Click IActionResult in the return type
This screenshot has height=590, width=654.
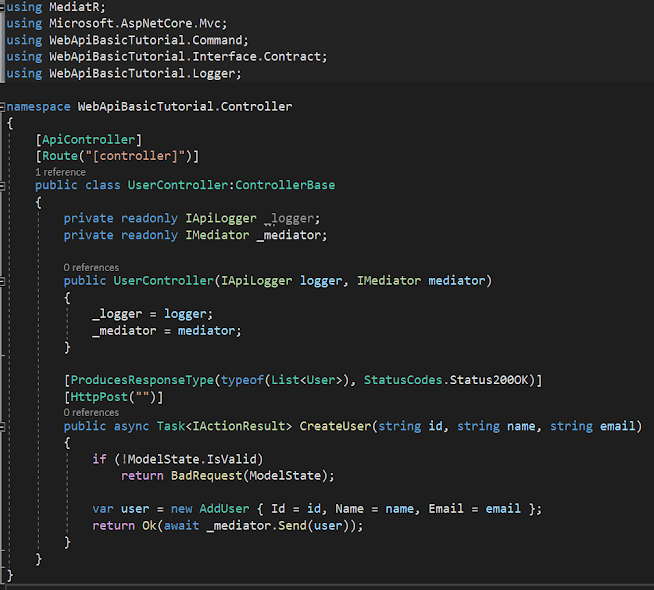pyautogui.click(x=239, y=426)
